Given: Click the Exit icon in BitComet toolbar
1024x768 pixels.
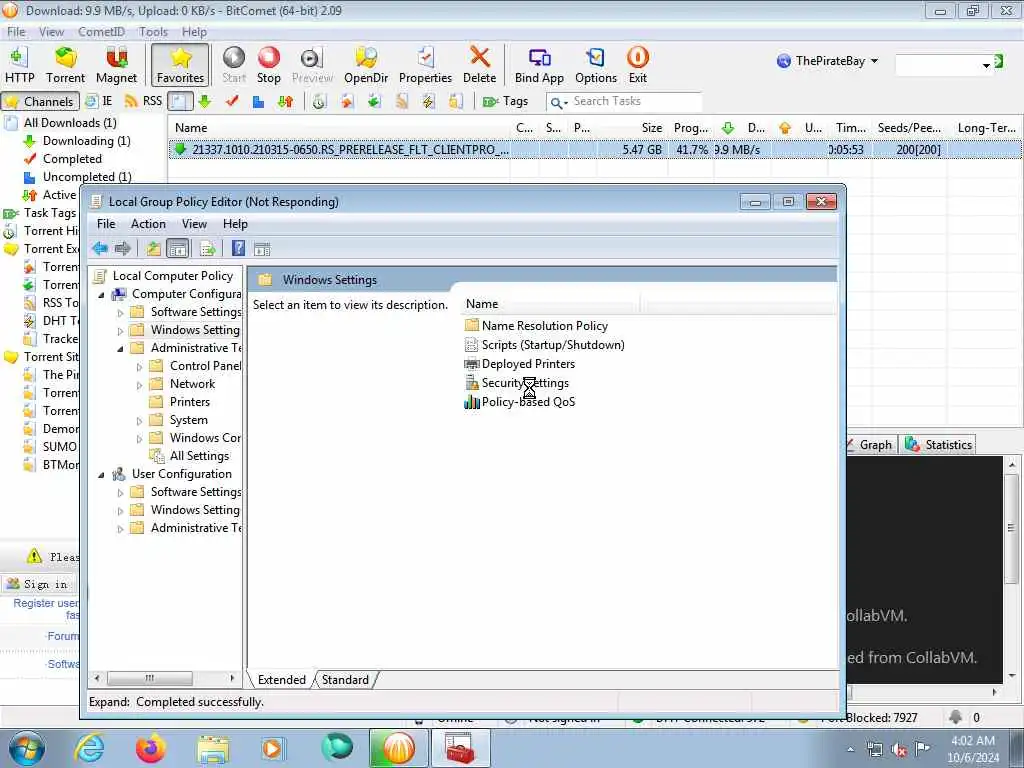Looking at the screenshot, I should click(637, 65).
